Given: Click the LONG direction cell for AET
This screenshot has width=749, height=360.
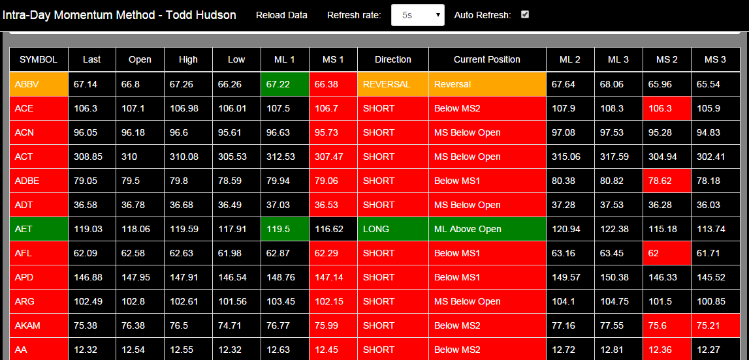Looking at the screenshot, I should (x=393, y=229).
